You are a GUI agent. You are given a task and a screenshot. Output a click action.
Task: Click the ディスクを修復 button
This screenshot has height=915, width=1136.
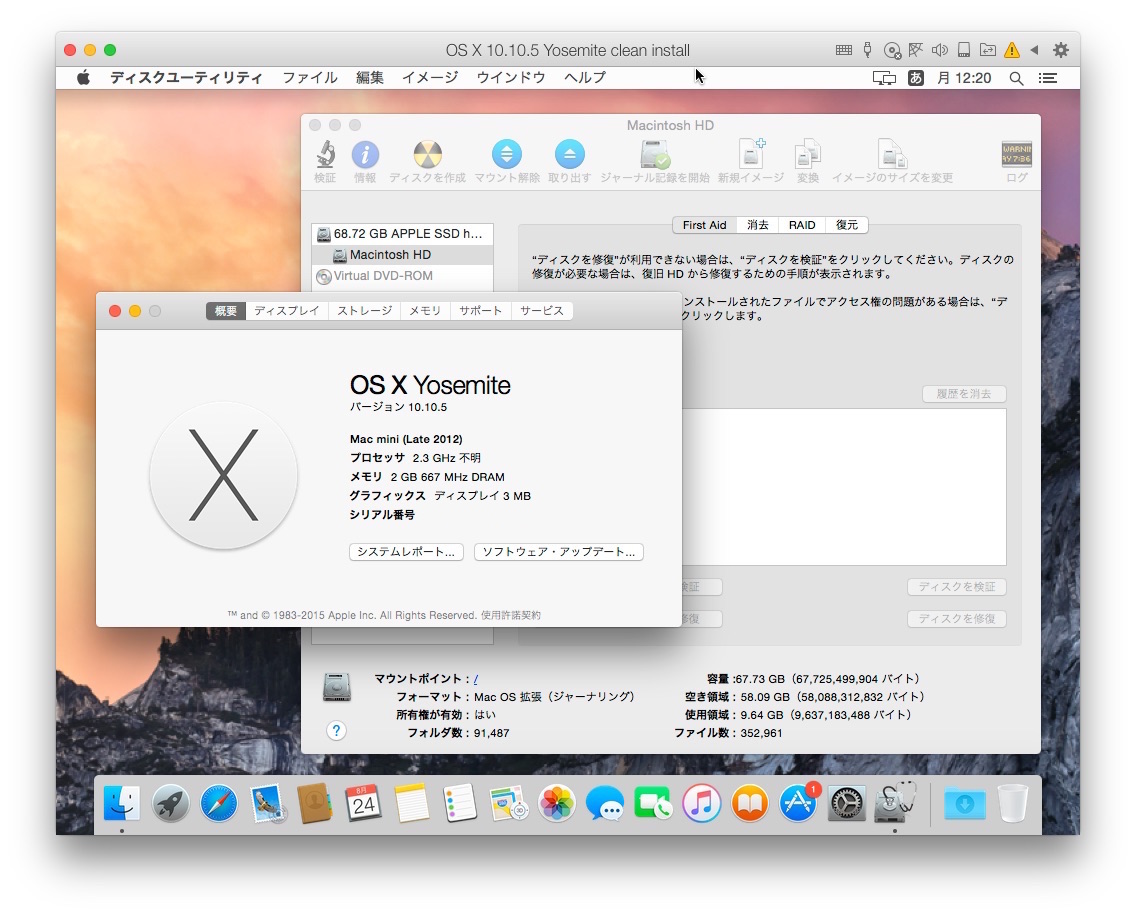(956, 619)
